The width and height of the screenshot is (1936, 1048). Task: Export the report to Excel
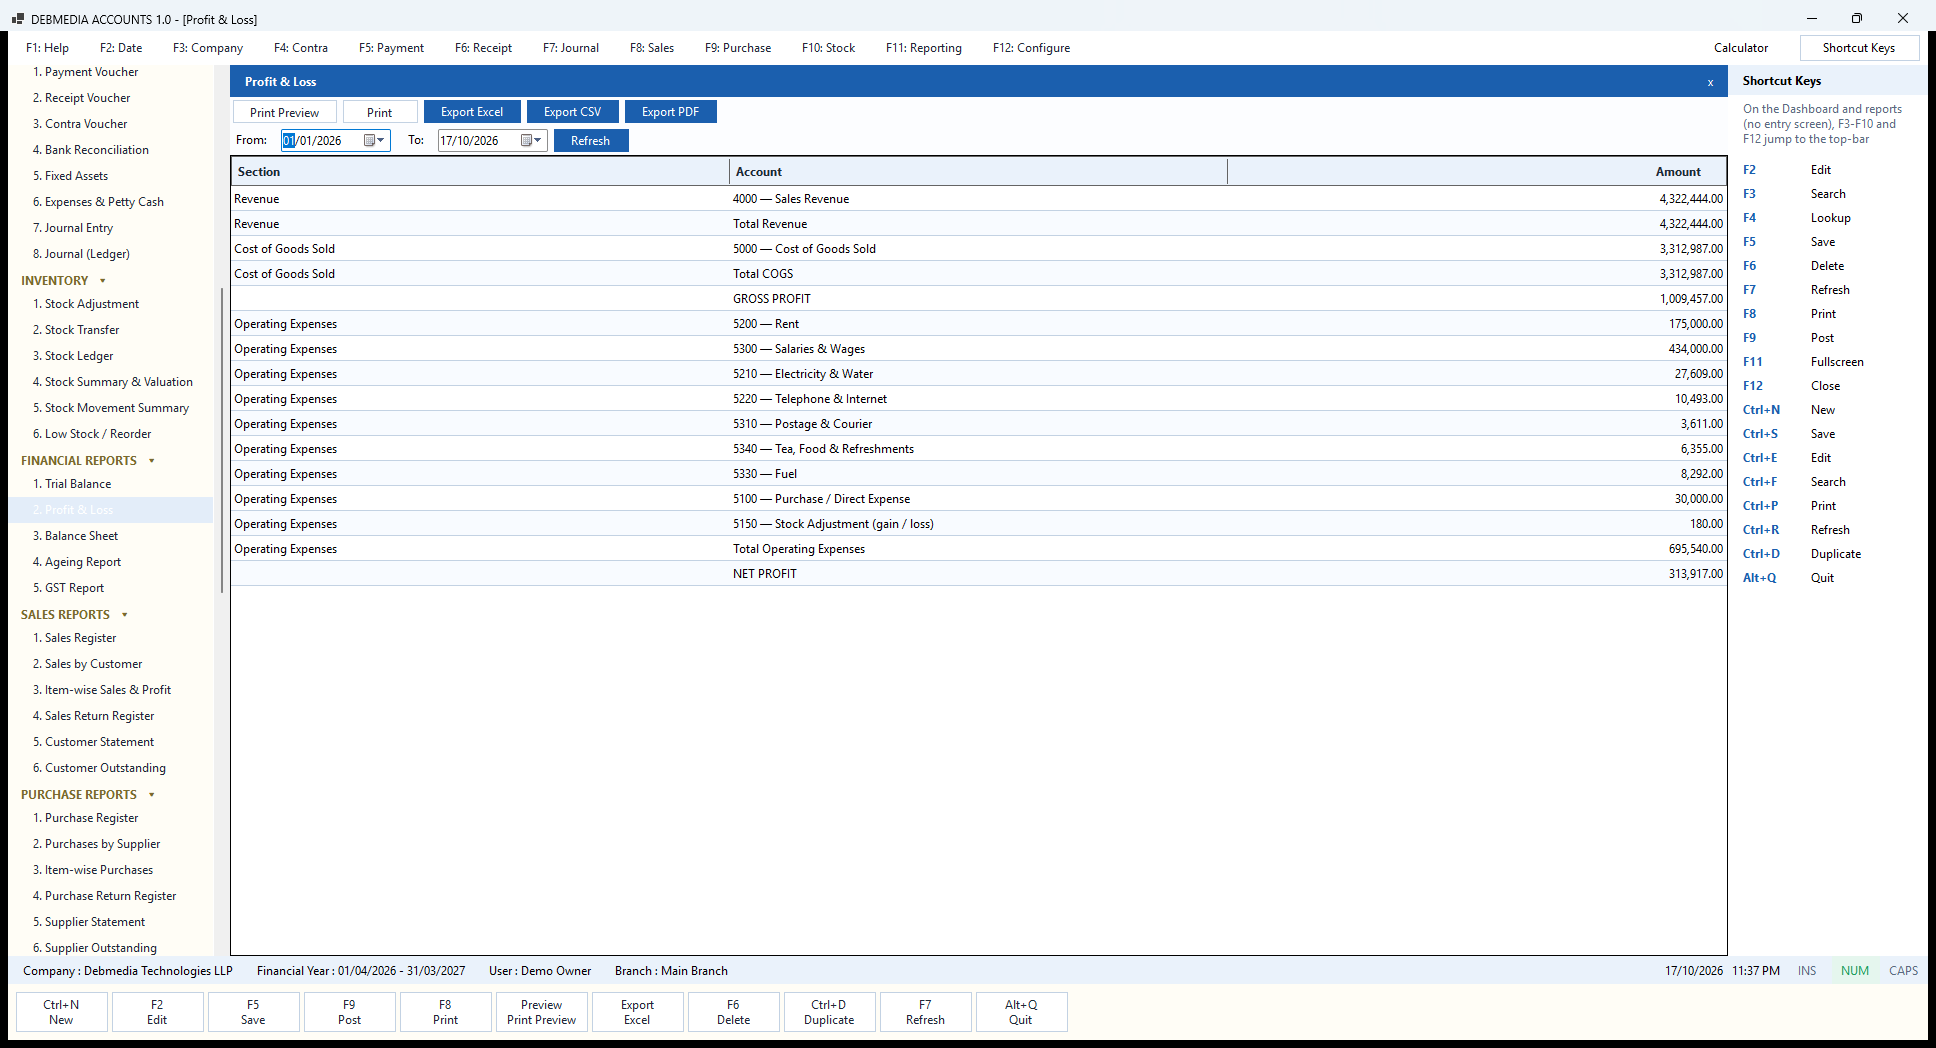coord(472,112)
